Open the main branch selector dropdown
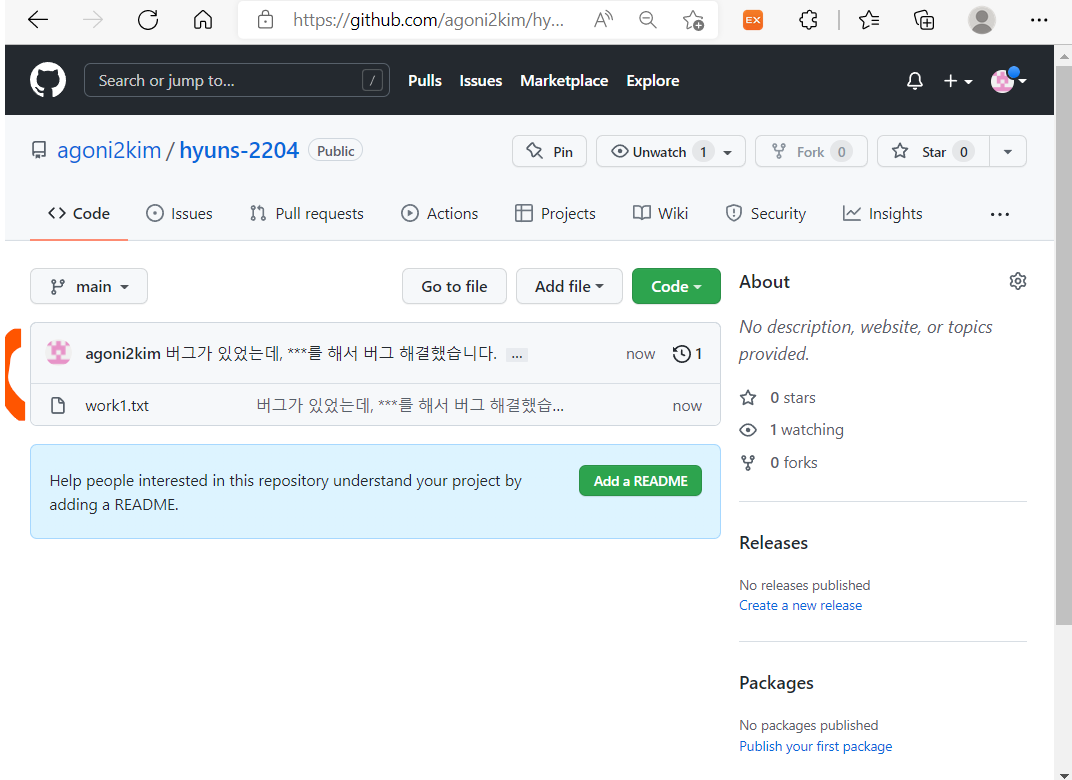1072x780 pixels. pyautogui.click(x=89, y=286)
